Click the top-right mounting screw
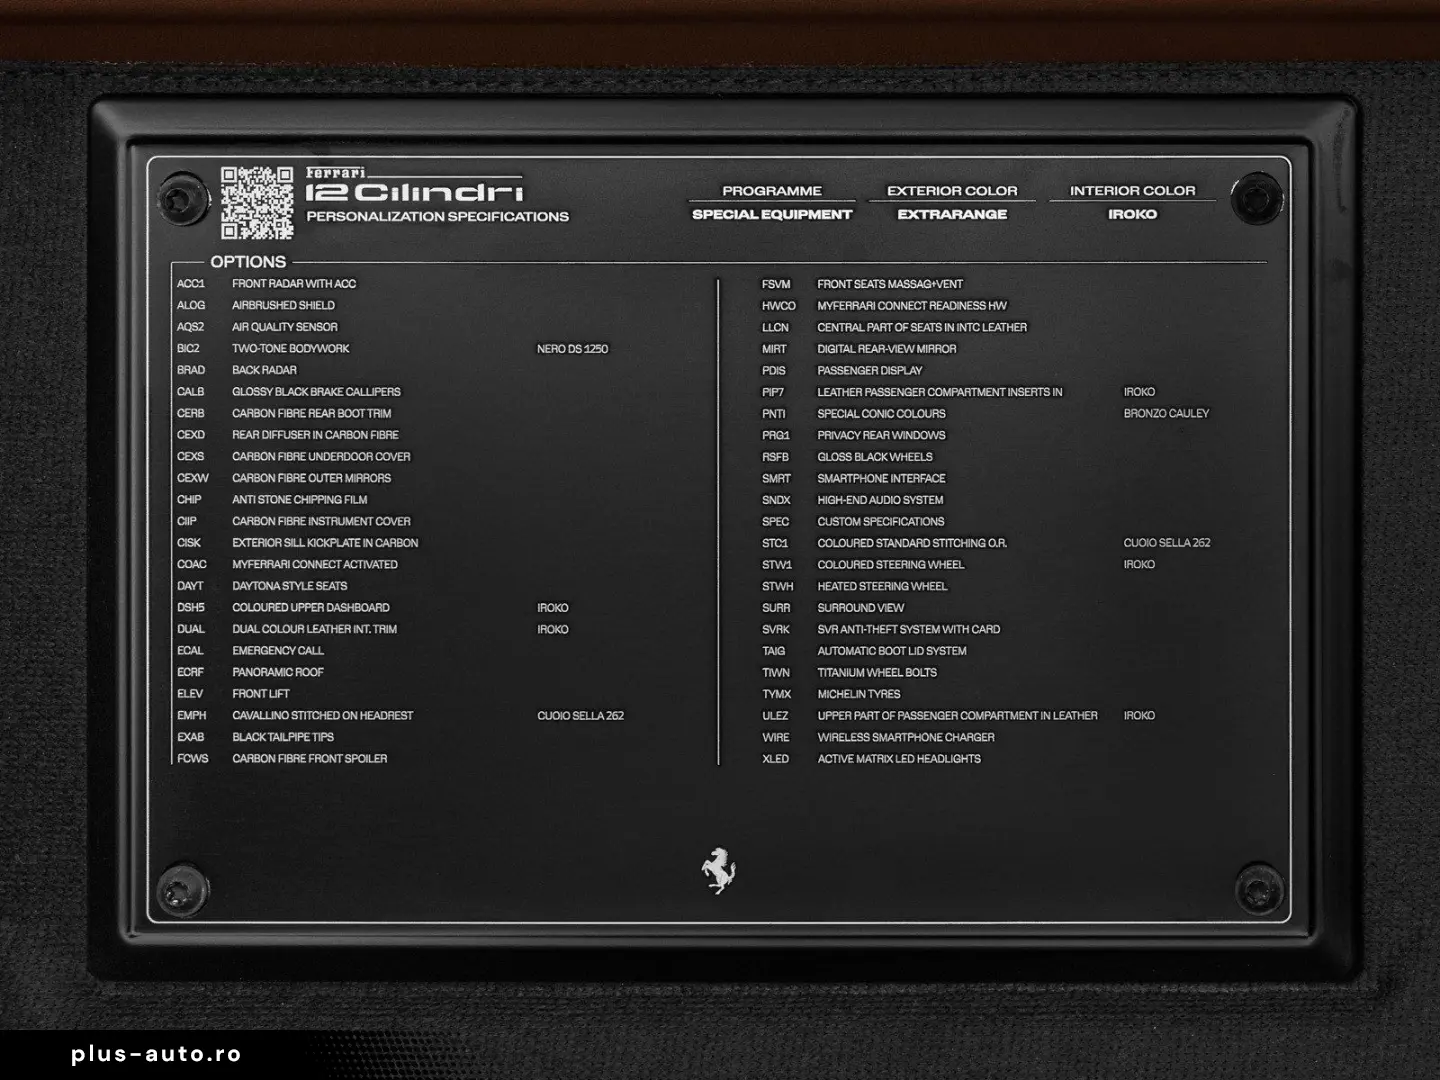The height and width of the screenshot is (1080, 1440). [1256, 197]
